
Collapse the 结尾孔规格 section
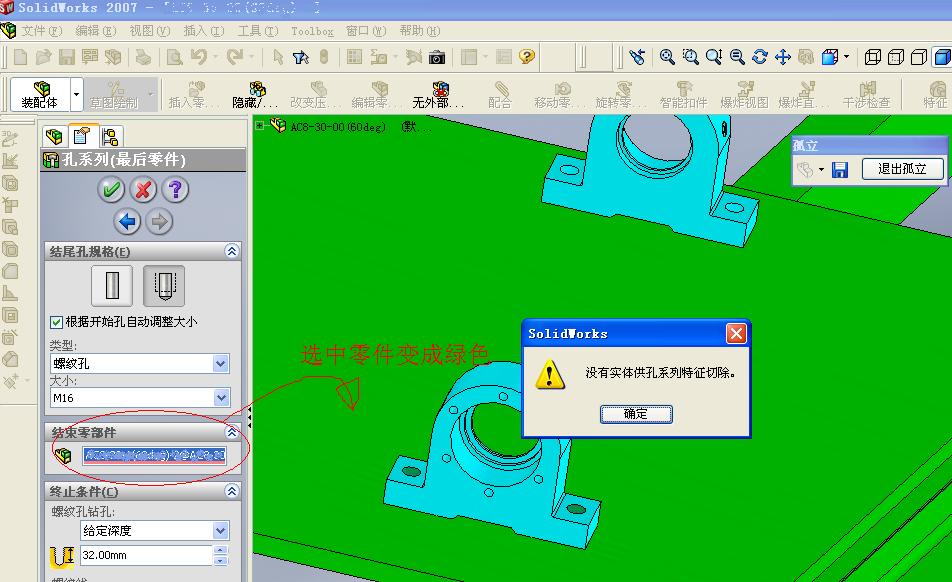click(x=232, y=251)
